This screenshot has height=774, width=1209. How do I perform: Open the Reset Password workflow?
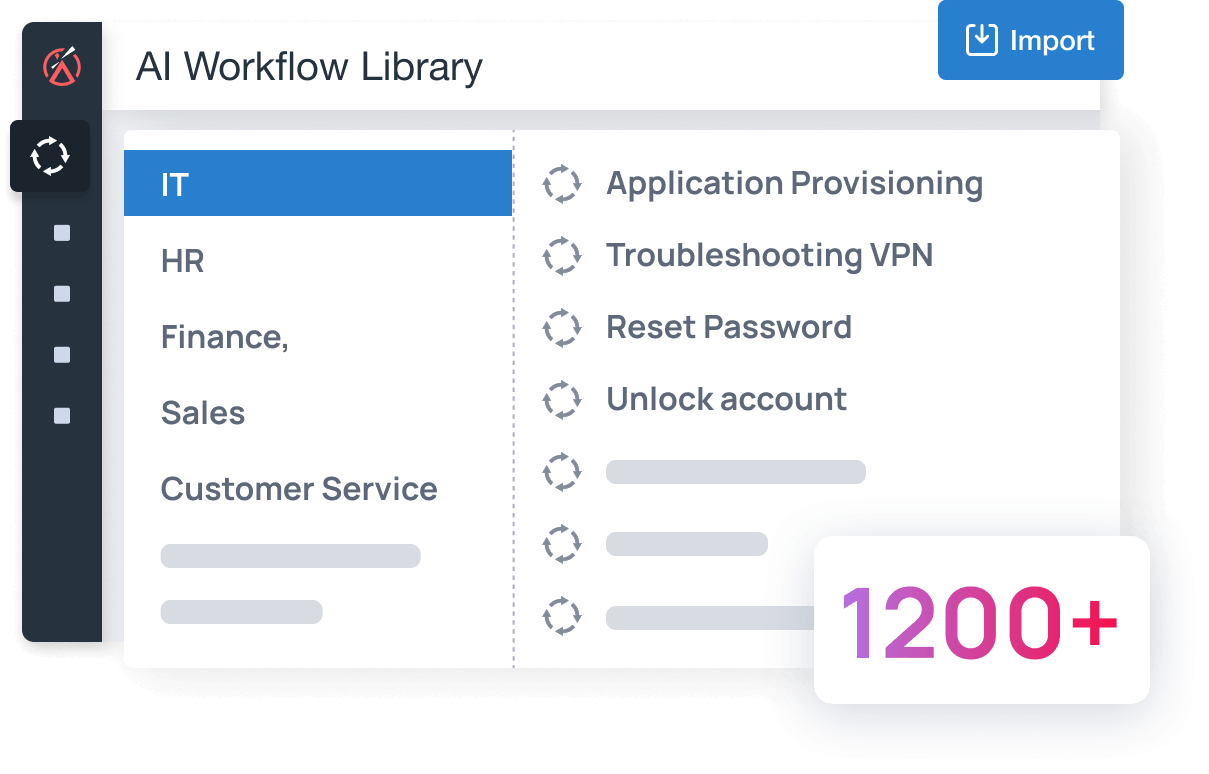pyautogui.click(x=729, y=327)
